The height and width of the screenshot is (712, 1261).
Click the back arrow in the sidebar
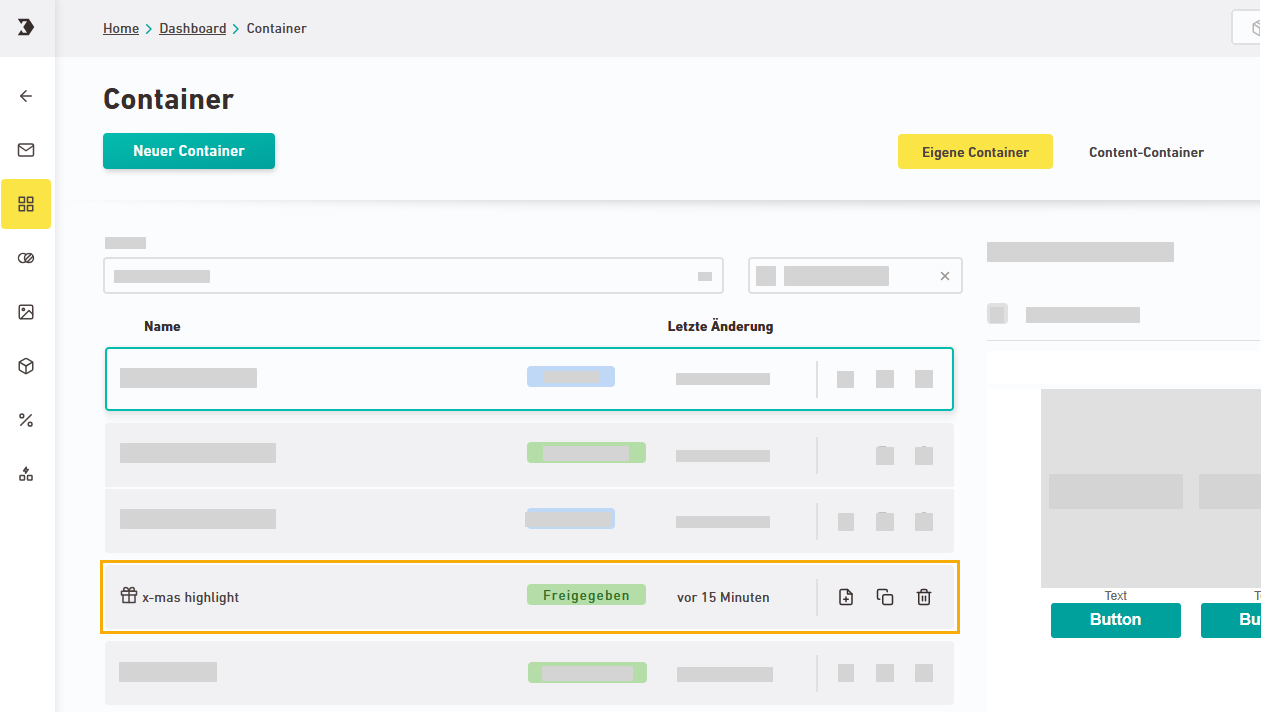[26, 96]
